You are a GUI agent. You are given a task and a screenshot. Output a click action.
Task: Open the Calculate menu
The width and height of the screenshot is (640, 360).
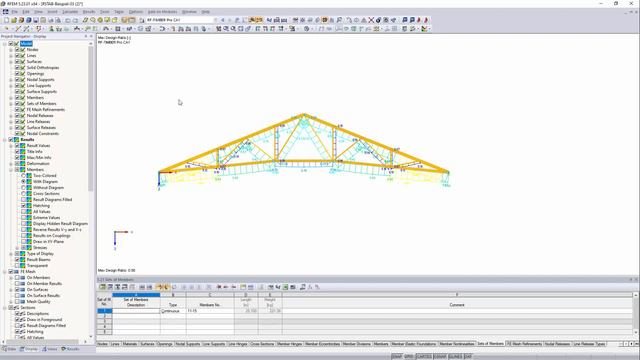pos(70,12)
